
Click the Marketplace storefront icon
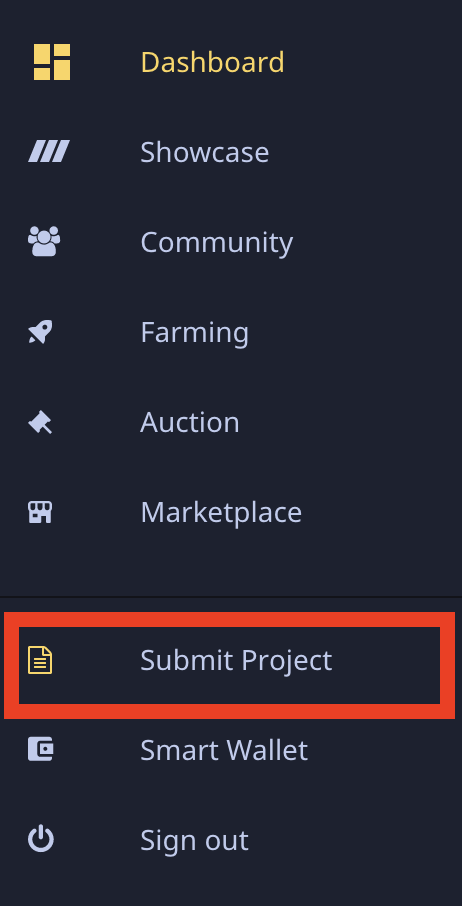[x=40, y=512]
